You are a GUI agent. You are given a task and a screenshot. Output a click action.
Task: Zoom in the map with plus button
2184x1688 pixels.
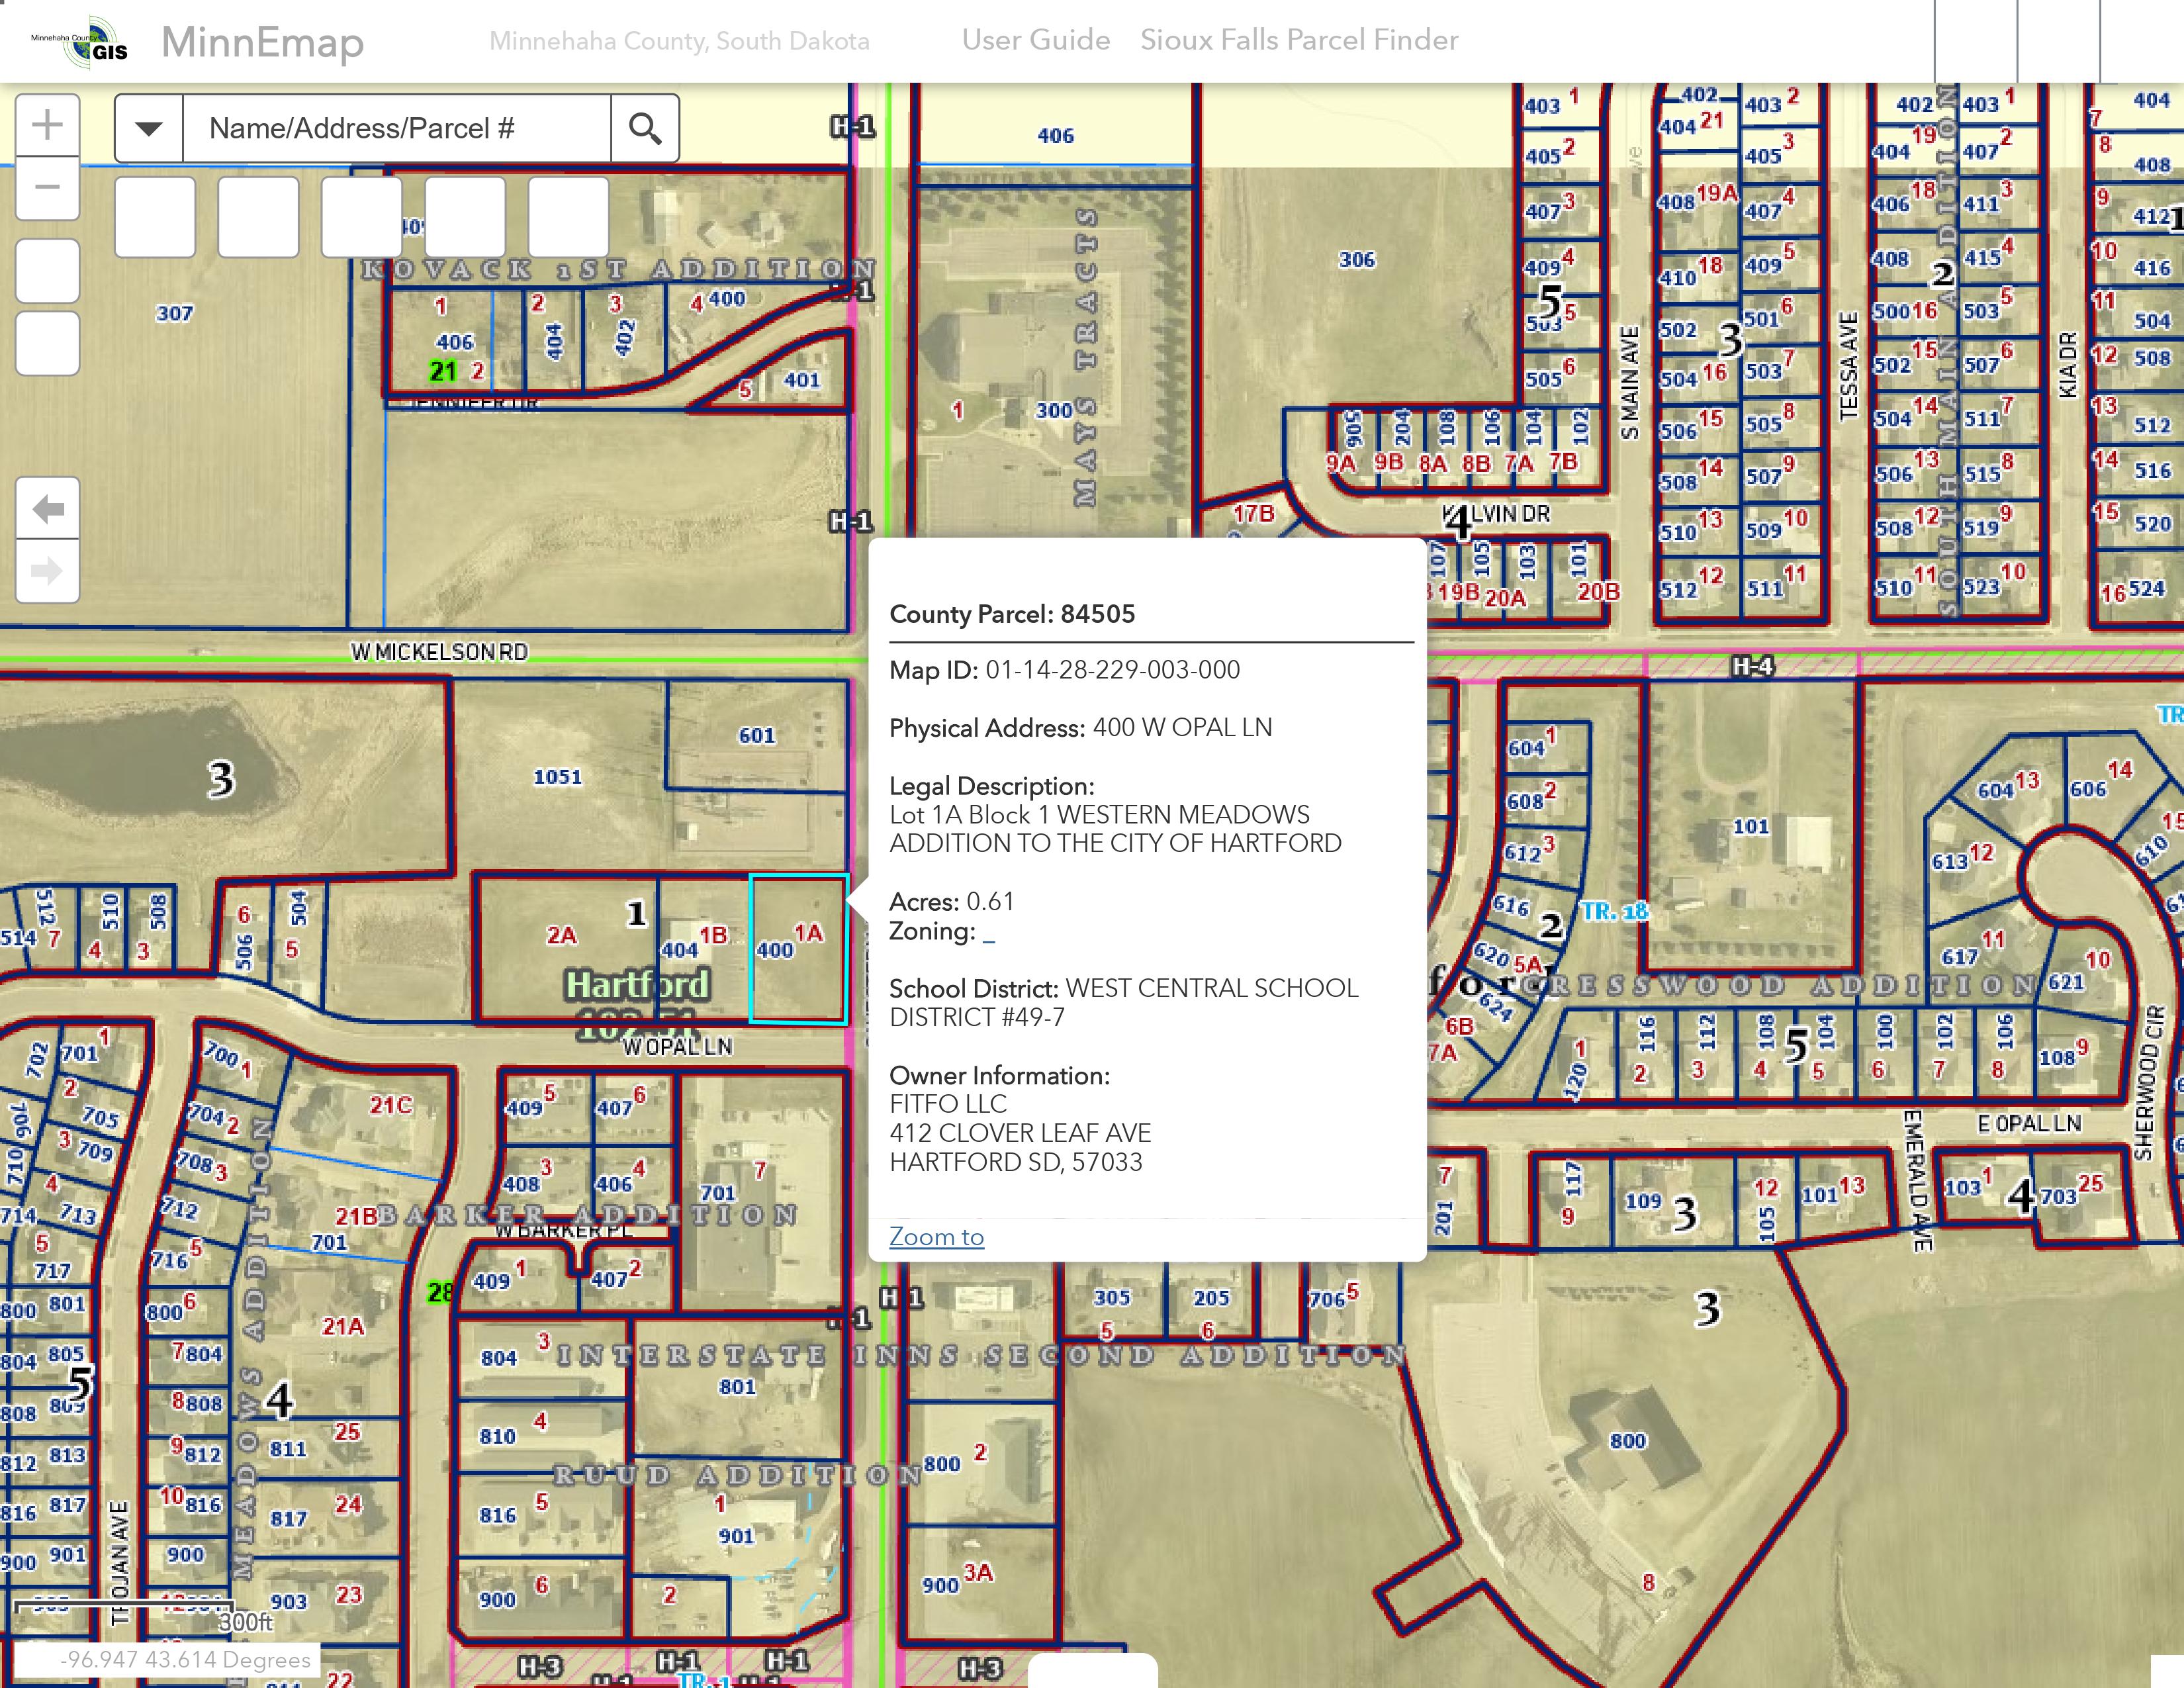point(47,126)
